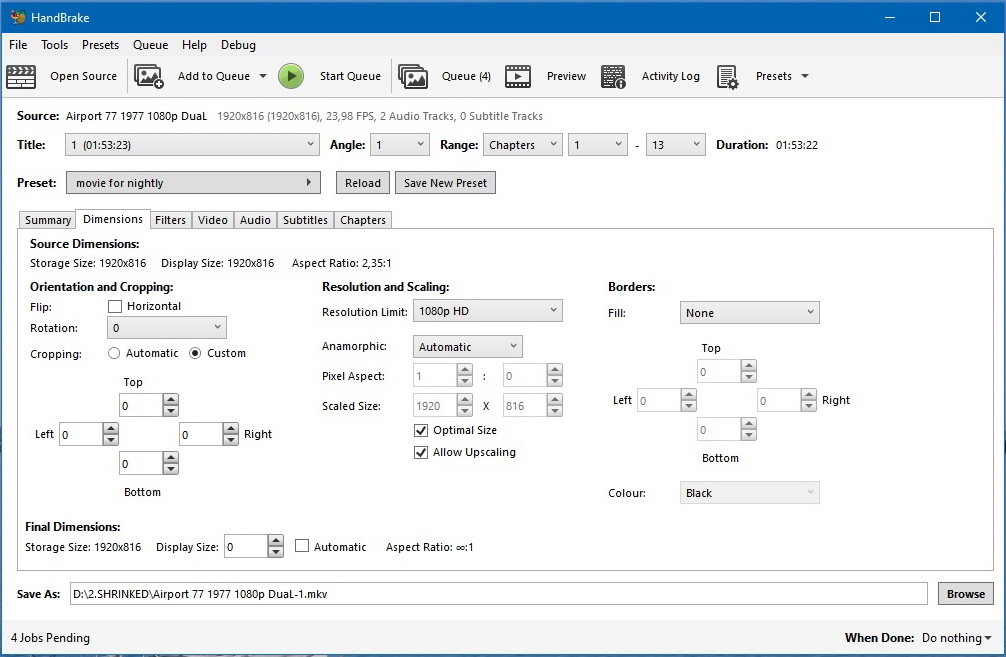The image size is (1006, 657).
Task: Open the When Done dropdown
Action: 956,637
